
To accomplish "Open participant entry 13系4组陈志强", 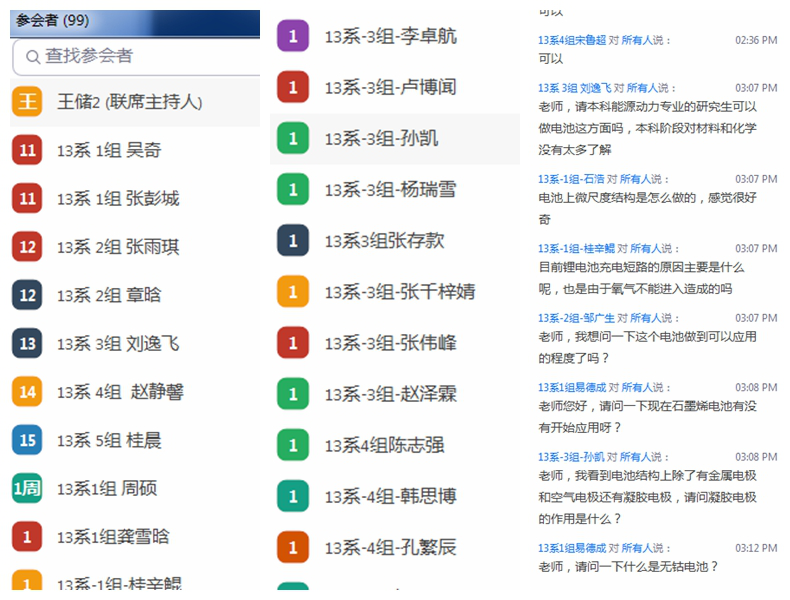I will [x=384, y=445].
